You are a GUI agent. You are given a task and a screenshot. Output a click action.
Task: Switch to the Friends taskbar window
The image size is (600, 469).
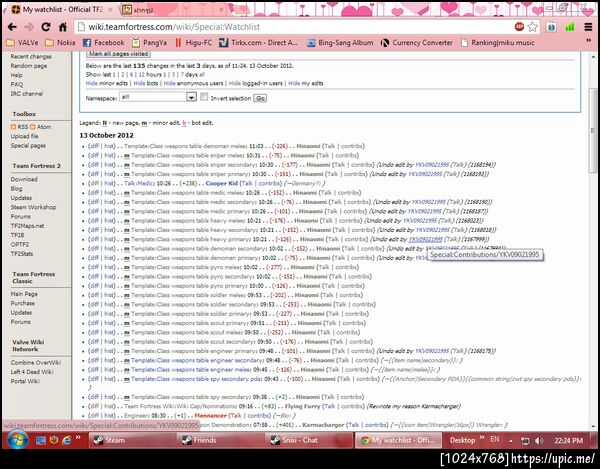click(220, 440)
